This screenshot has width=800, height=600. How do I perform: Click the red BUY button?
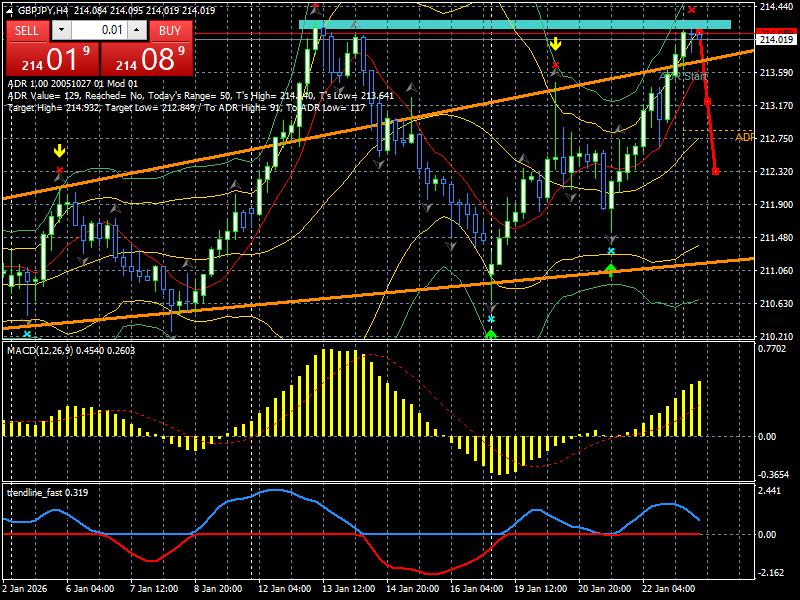pos(170,31)
